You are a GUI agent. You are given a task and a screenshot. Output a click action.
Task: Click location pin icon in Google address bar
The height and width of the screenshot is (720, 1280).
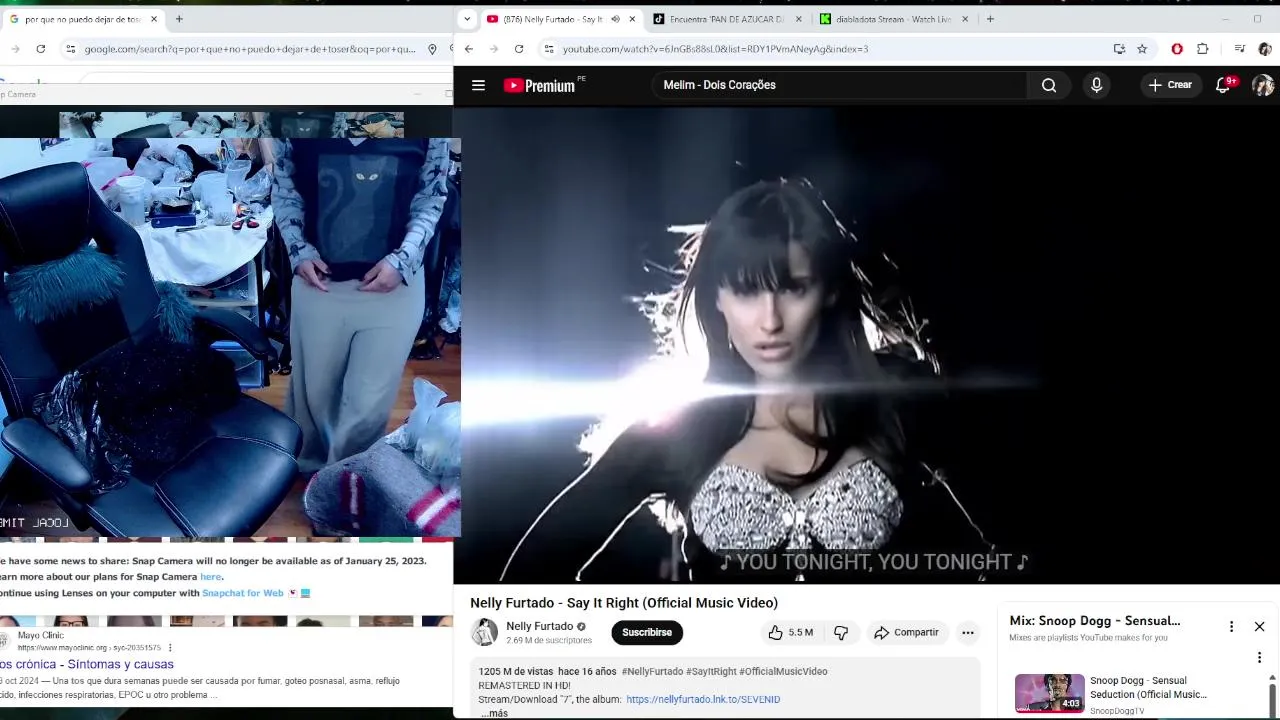tap(432, 49)
